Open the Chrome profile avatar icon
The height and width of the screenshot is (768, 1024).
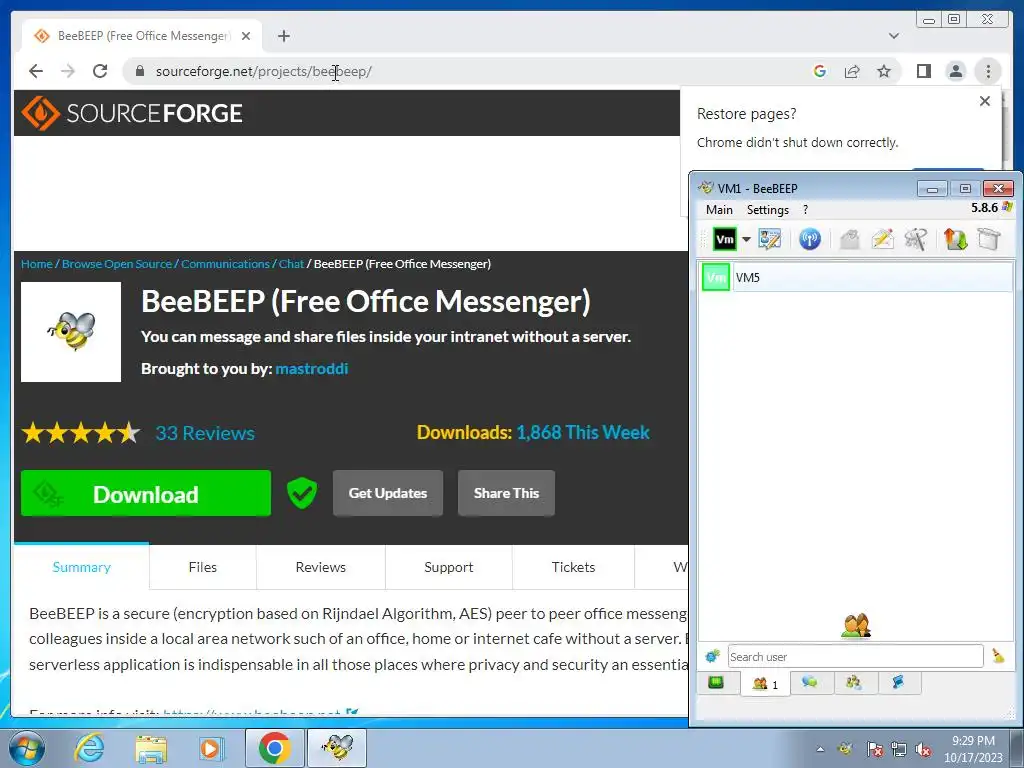point(955,71)
